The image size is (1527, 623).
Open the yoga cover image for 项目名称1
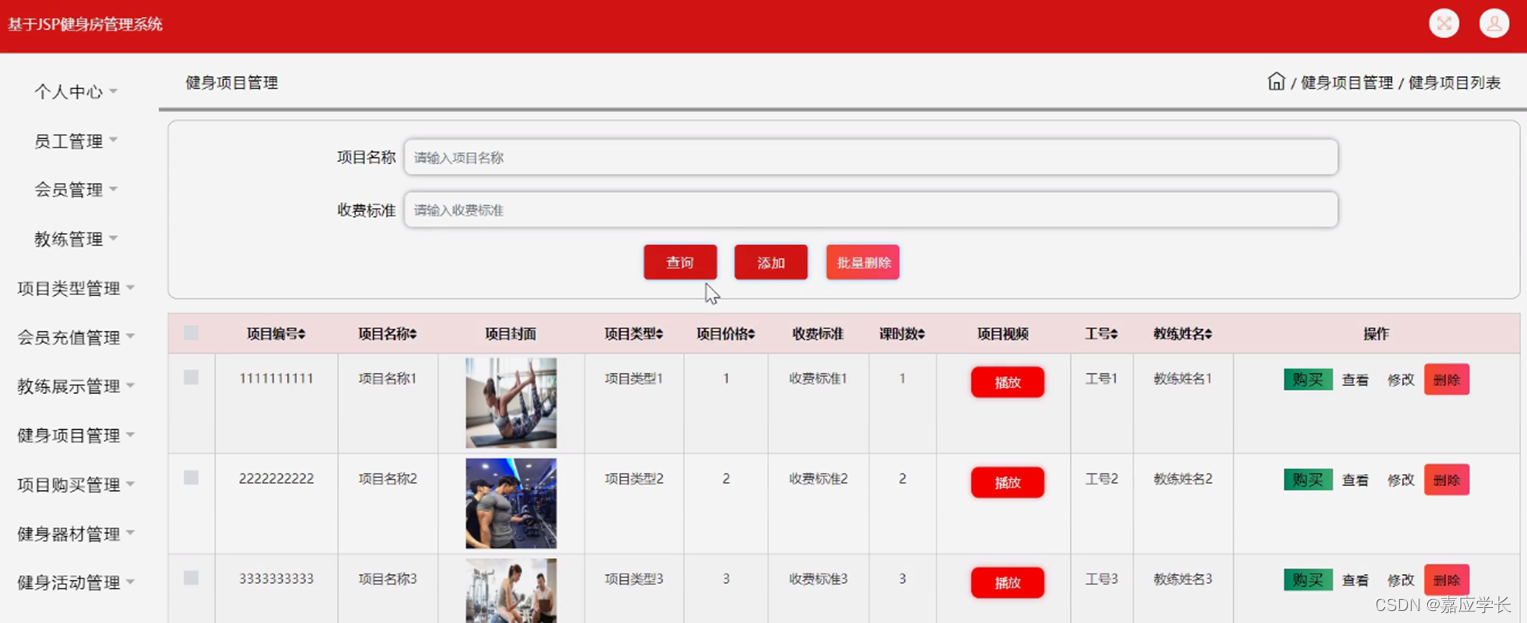[511, 403]
